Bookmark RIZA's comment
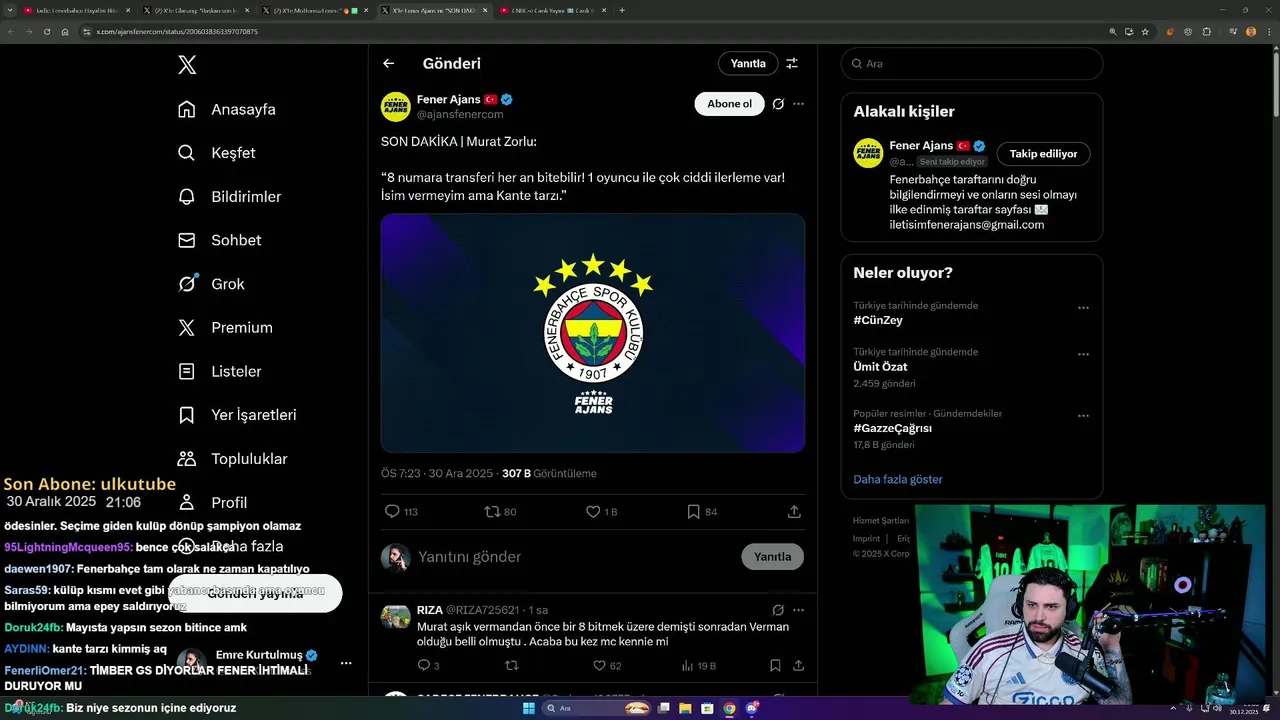 pyautogui.click(x=775, y=665)
